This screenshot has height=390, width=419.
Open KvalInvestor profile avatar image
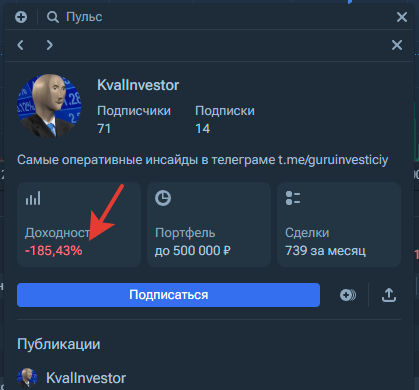click(49, 106)
